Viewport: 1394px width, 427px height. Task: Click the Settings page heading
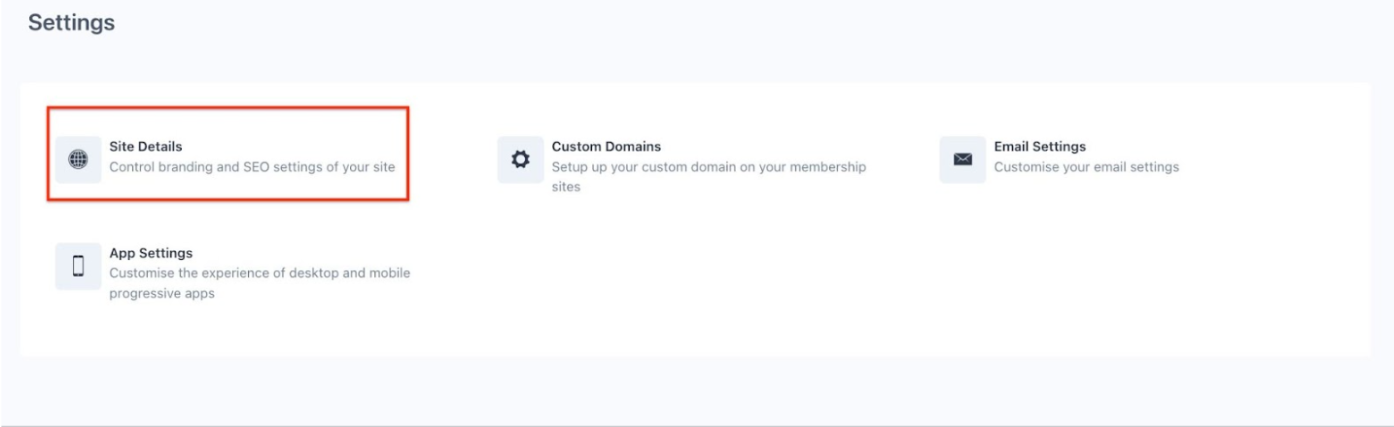pyautogui.click(x=71, y=22)
